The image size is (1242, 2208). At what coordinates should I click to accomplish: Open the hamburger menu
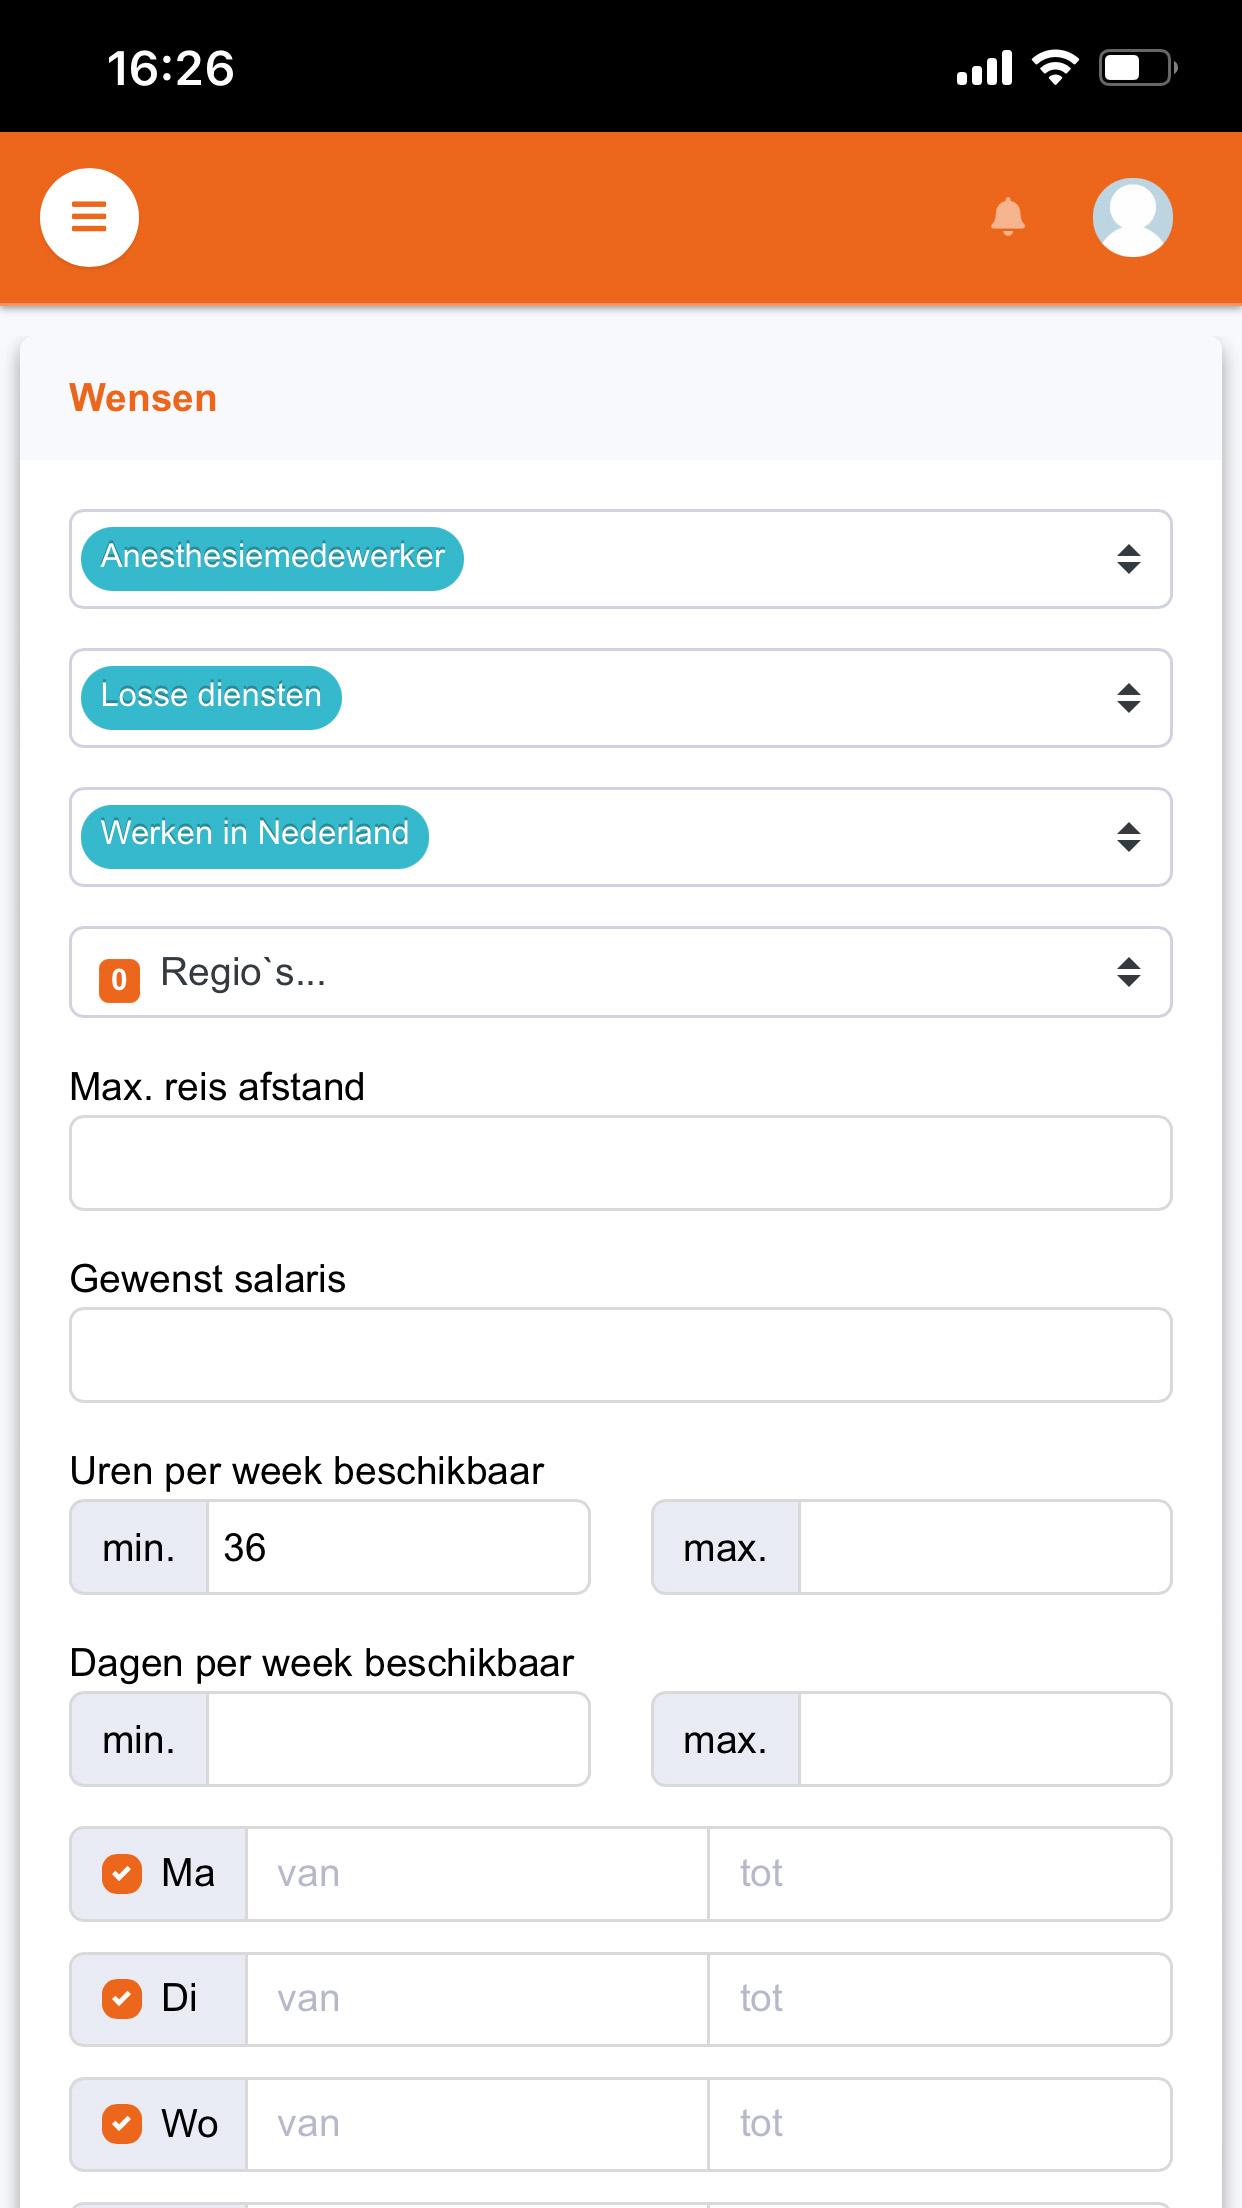click(x=89, y=217)
